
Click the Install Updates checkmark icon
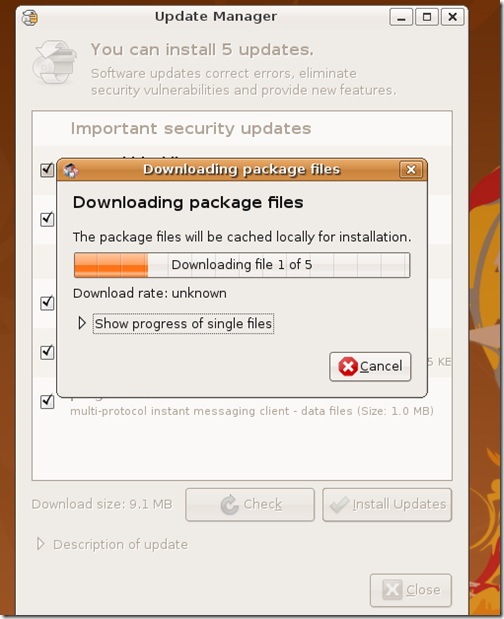click(x=339, y=505)
